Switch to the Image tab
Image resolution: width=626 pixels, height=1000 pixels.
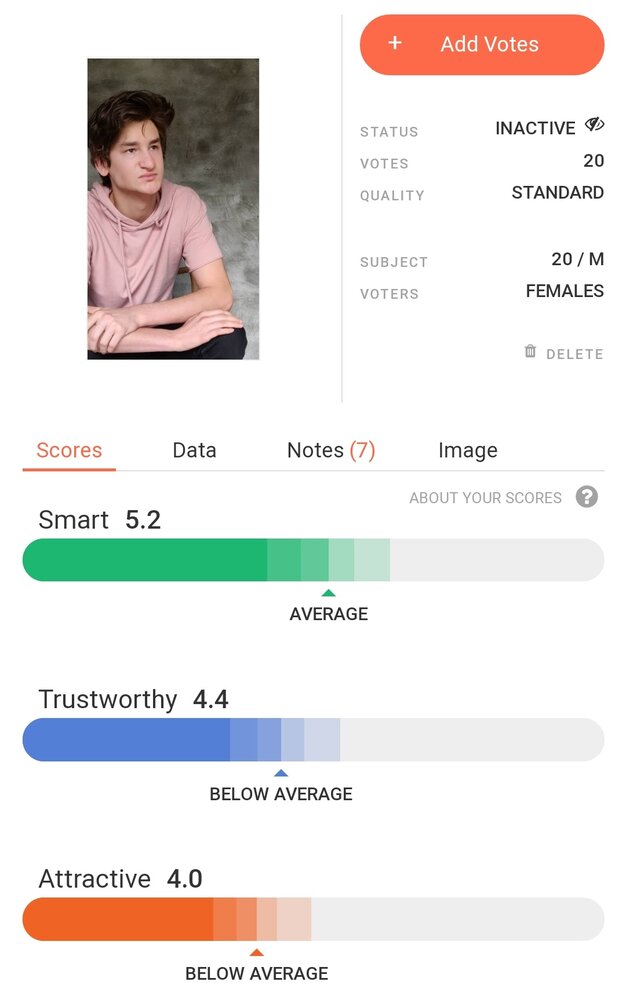[467, 450]
